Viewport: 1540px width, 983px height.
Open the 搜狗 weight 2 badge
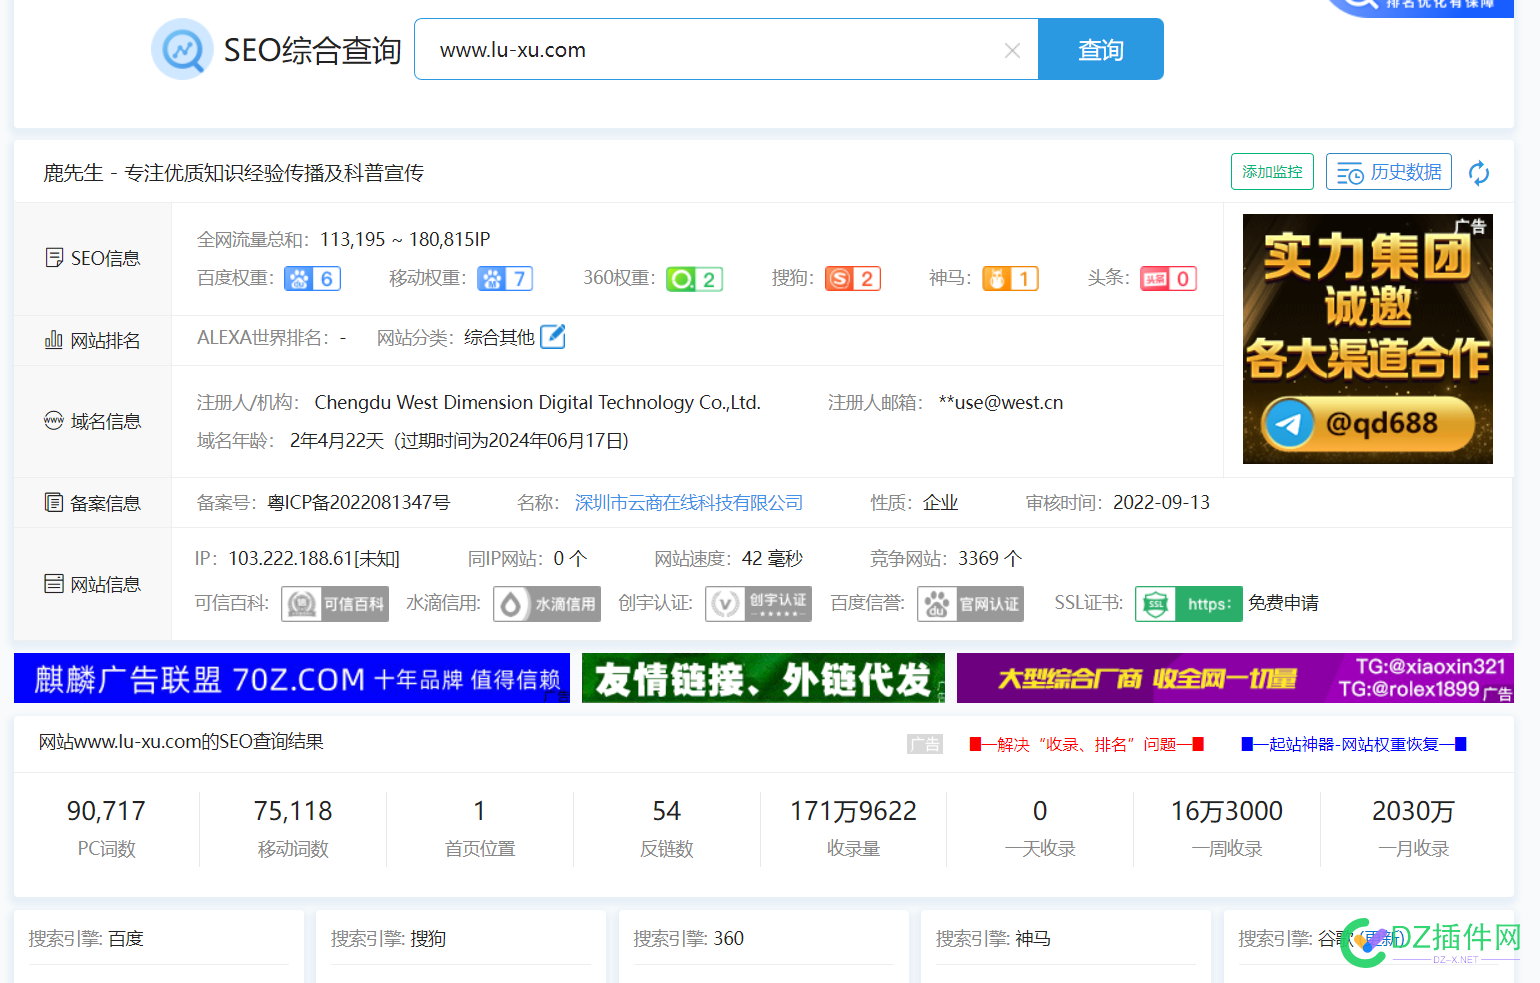853,278
